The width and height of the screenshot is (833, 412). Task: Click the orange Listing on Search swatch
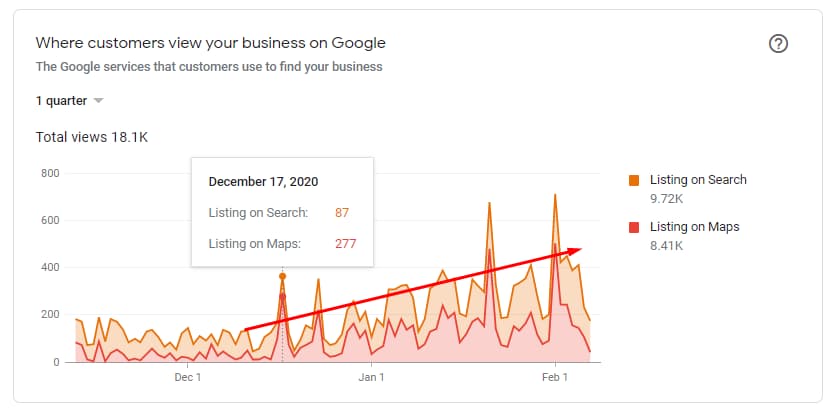point(634,181)
